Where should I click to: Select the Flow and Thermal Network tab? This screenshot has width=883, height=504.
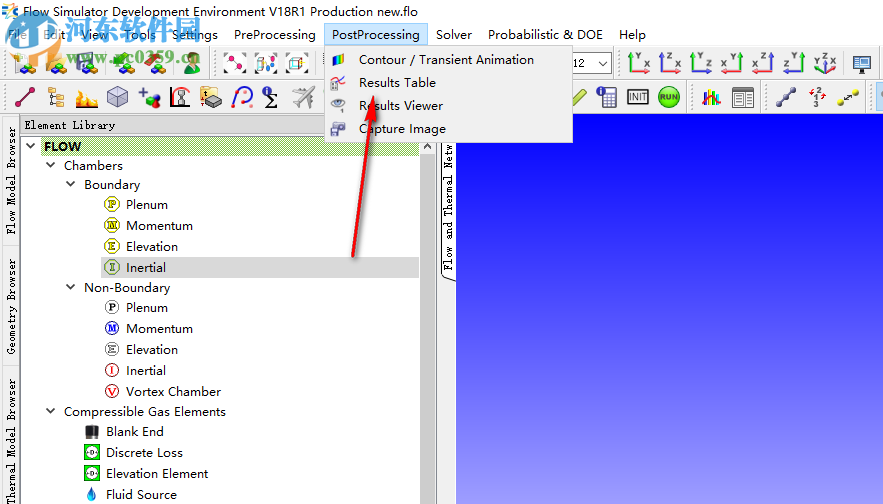coord(448,207)
